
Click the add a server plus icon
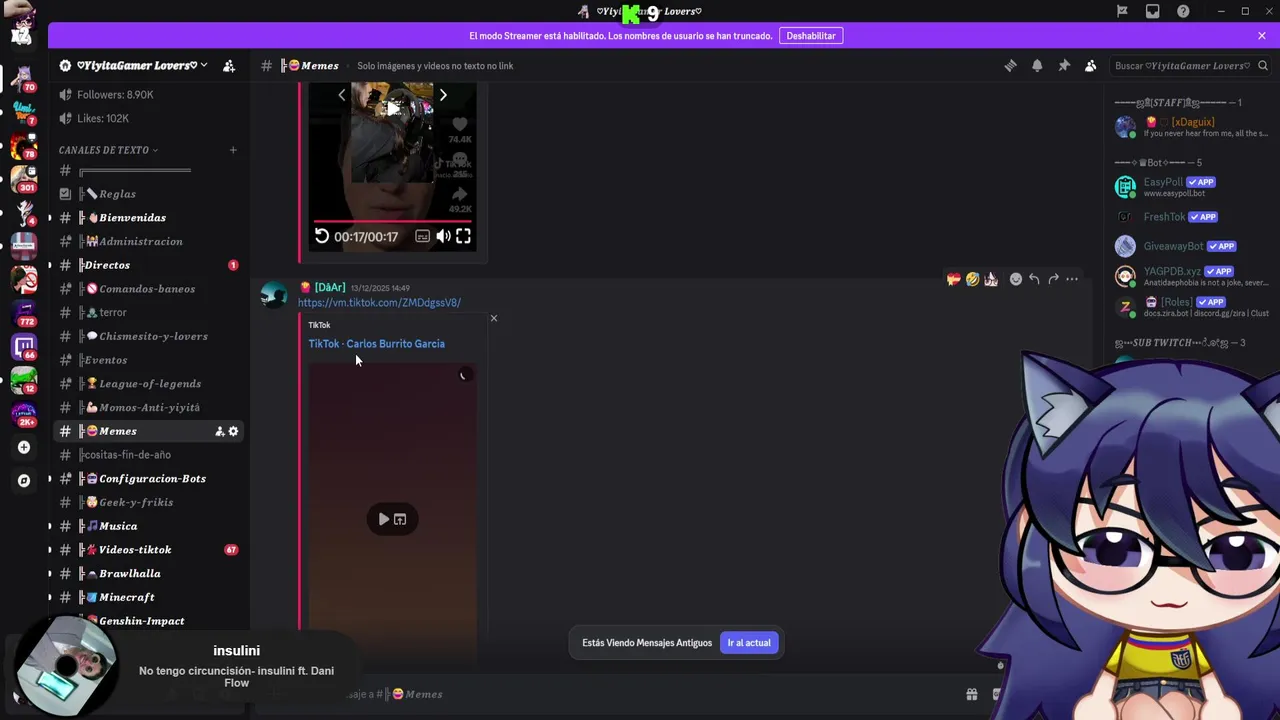click(24, 448)
